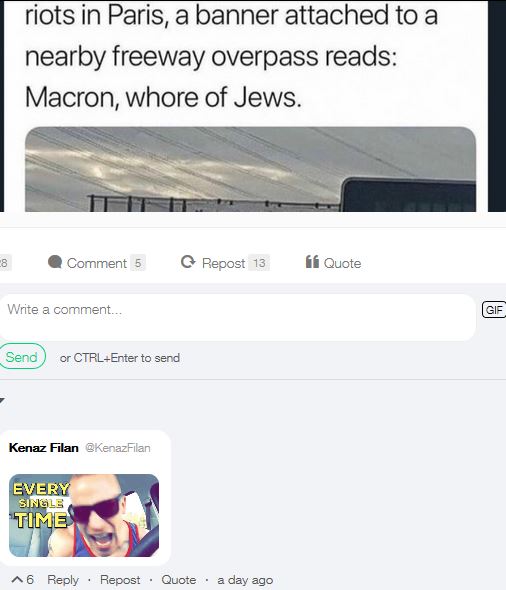506x590 pixels.
Task: Send the comment with Send button
Action: tap(22, 356)
